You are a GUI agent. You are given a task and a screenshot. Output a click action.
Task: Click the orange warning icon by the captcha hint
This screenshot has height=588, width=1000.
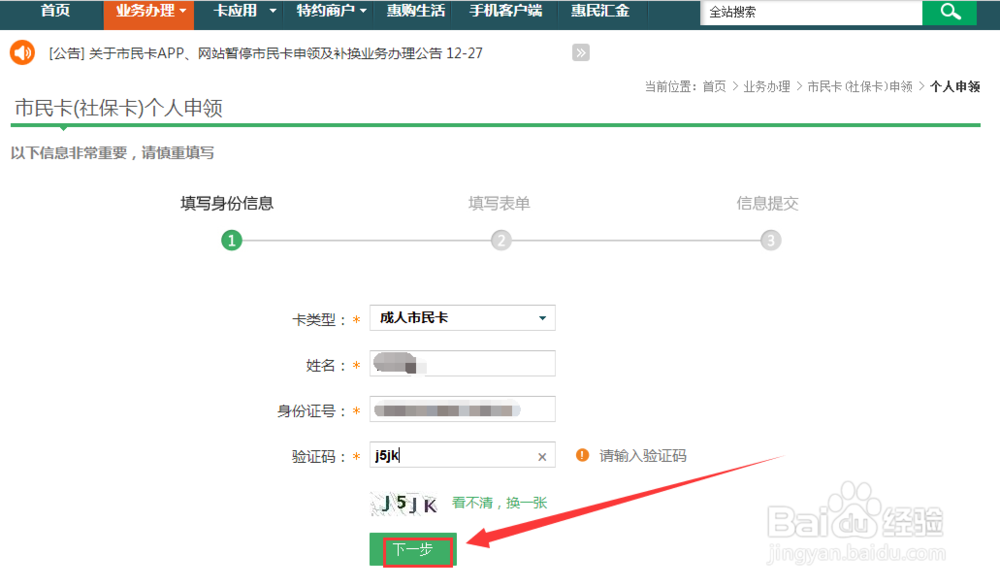(582, 455)
